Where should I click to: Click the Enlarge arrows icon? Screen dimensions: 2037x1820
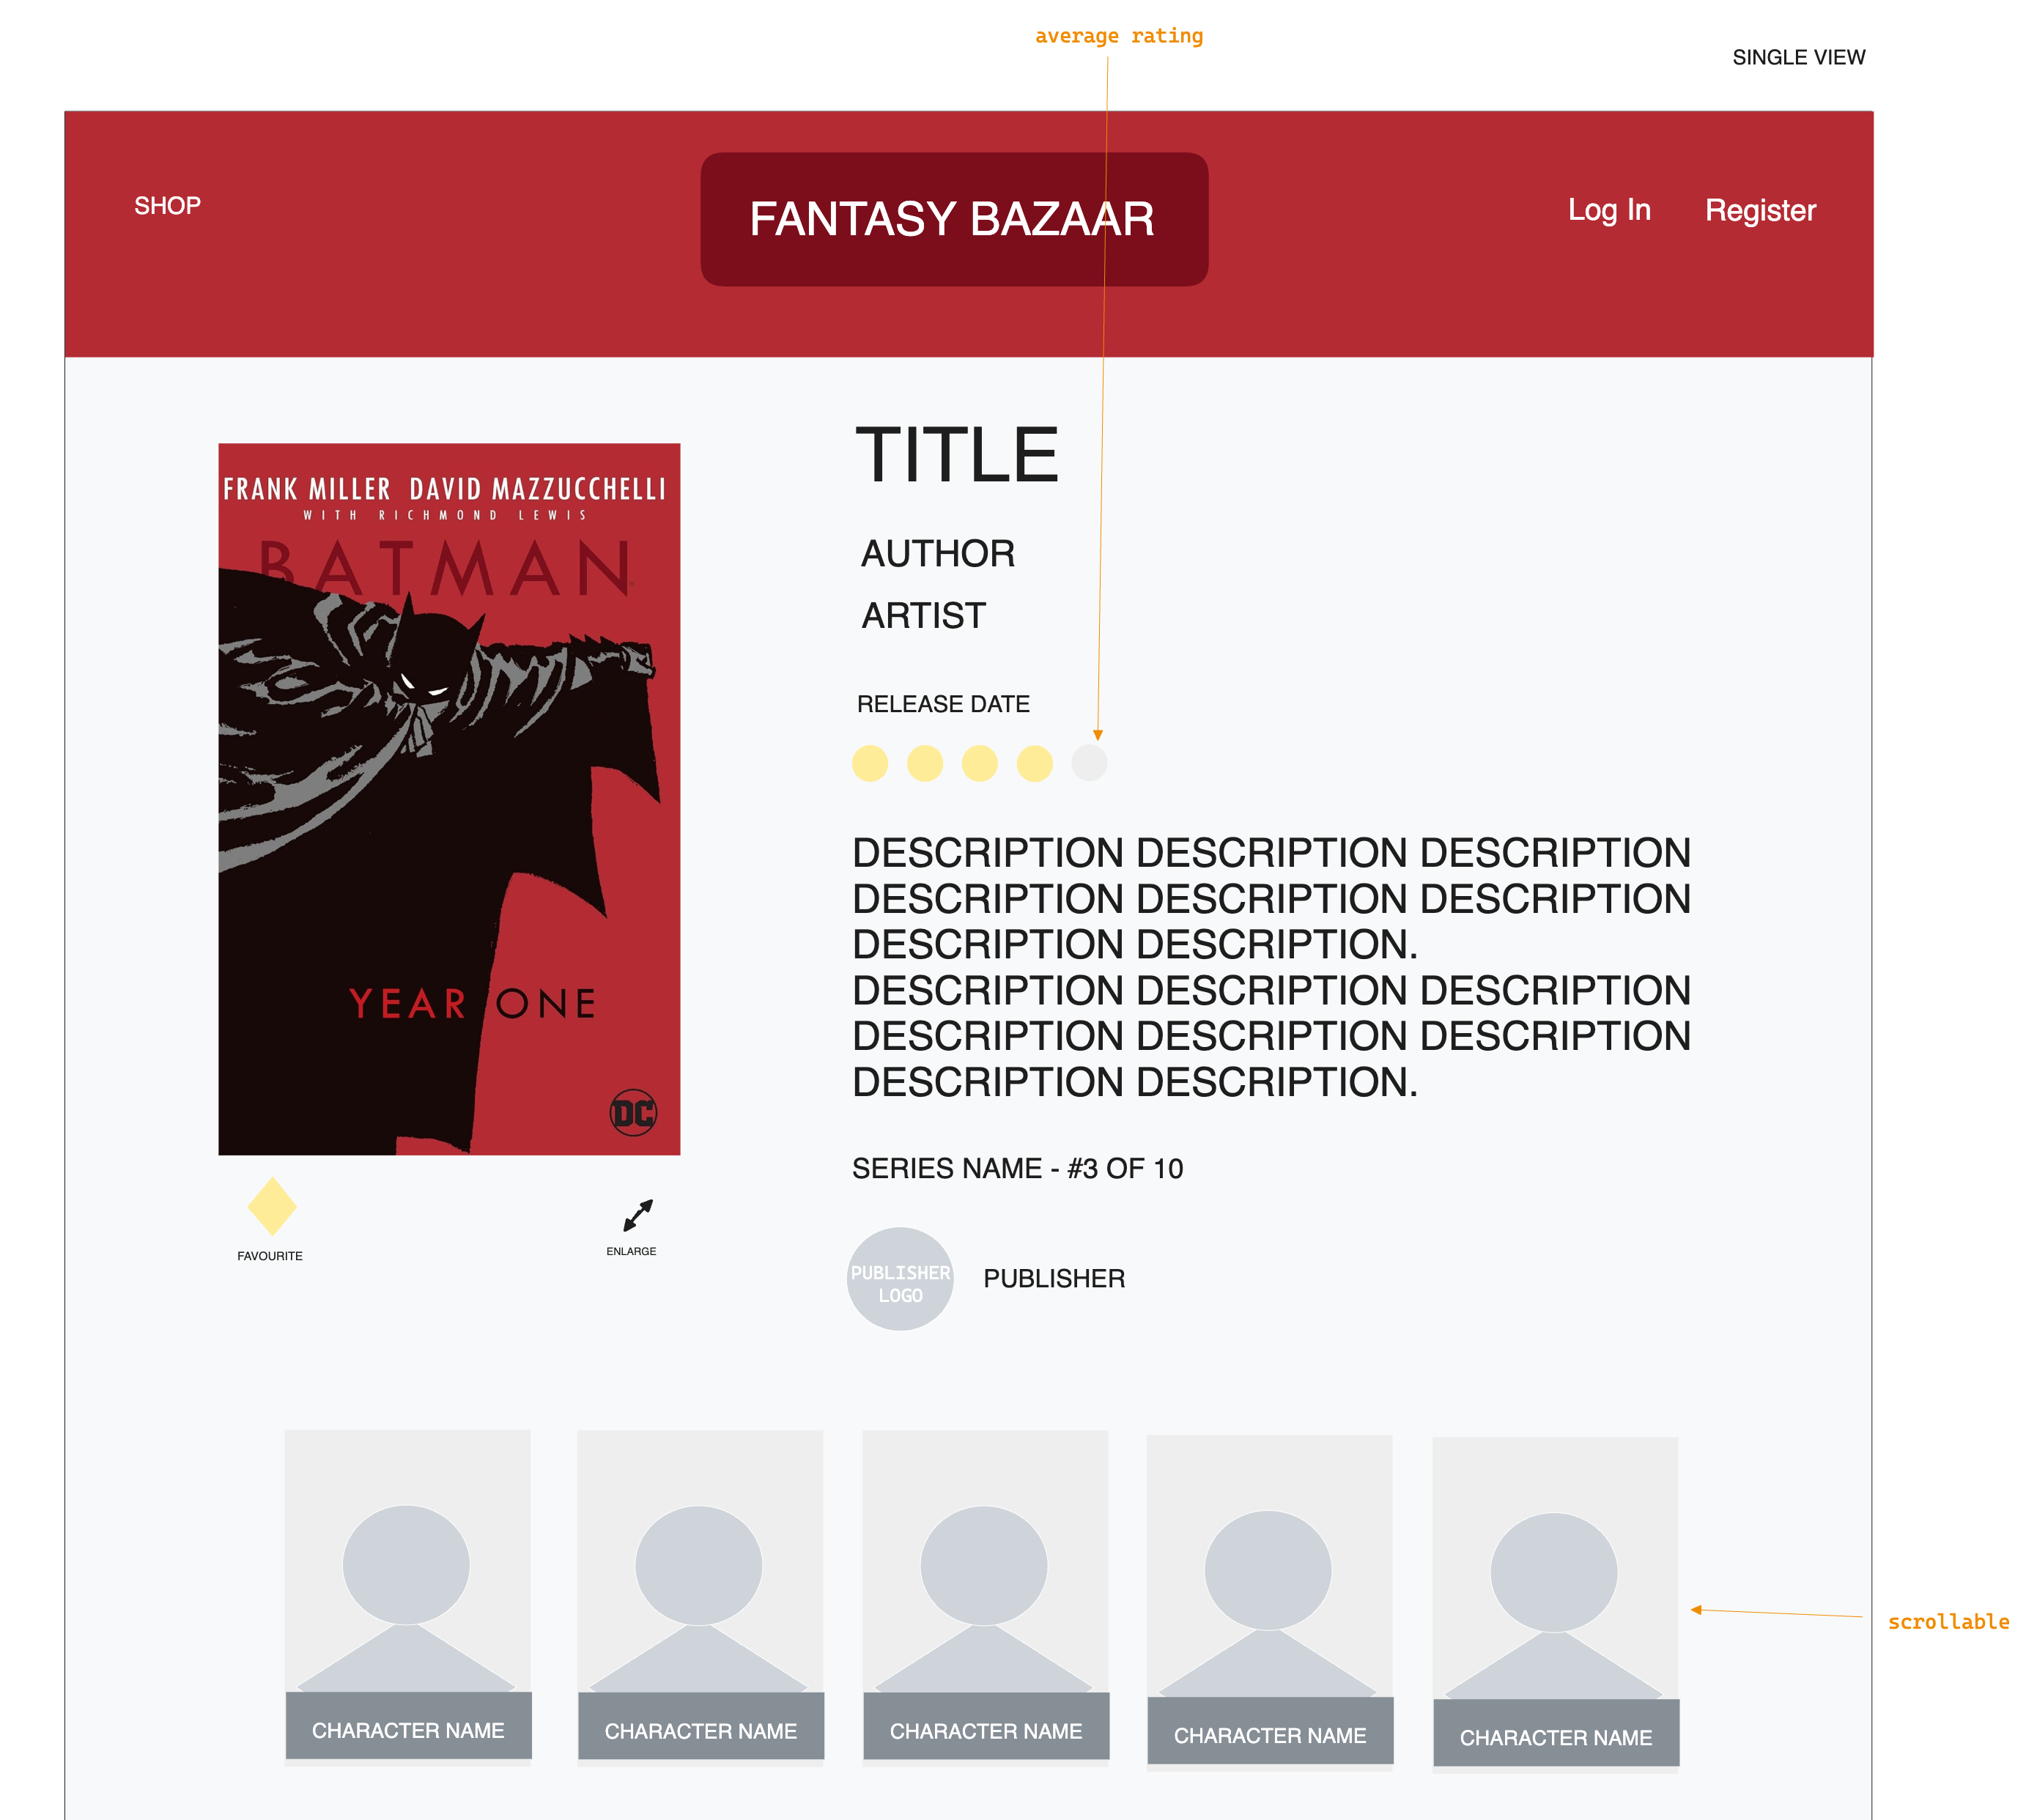638,1215
